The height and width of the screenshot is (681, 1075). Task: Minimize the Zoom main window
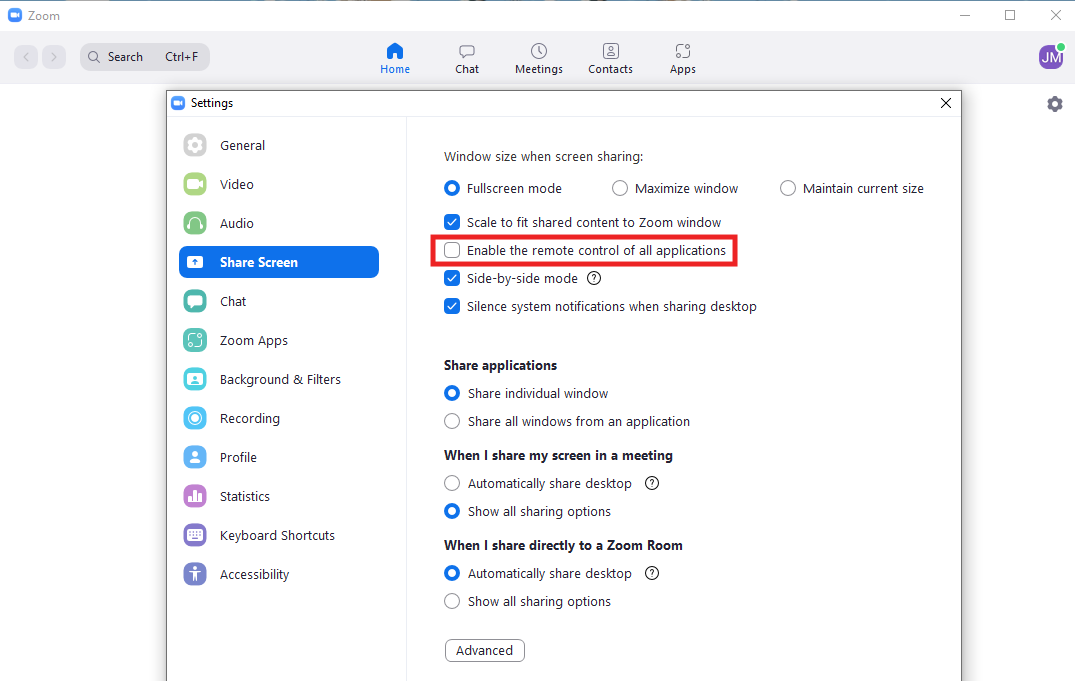point(965,15)
